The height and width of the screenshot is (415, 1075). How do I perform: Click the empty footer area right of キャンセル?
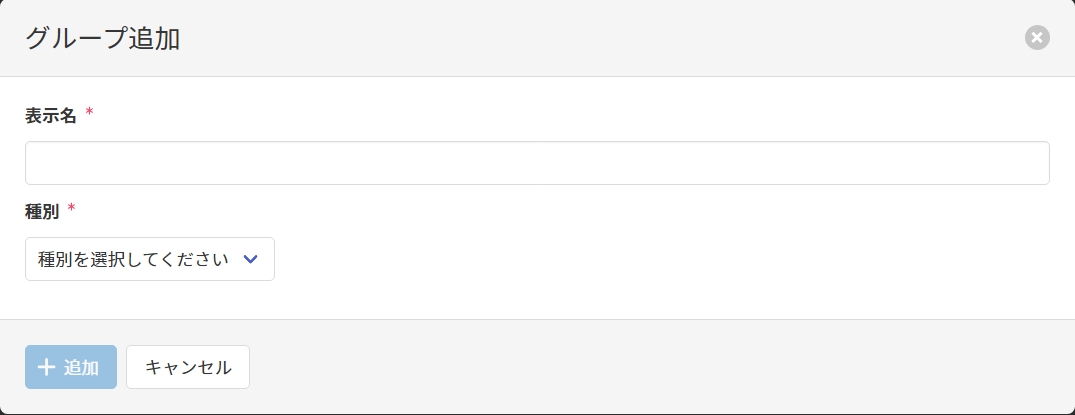(x=650, y=367)
